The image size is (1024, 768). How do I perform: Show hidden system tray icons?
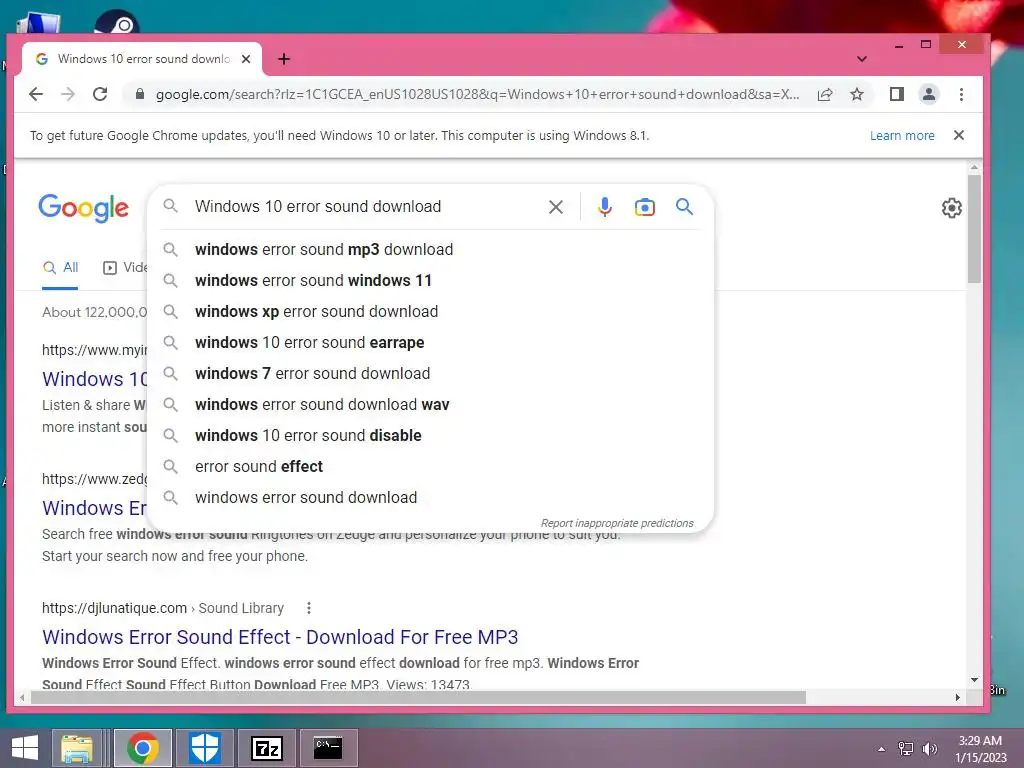pyautogui.click(x=882, y=749)
